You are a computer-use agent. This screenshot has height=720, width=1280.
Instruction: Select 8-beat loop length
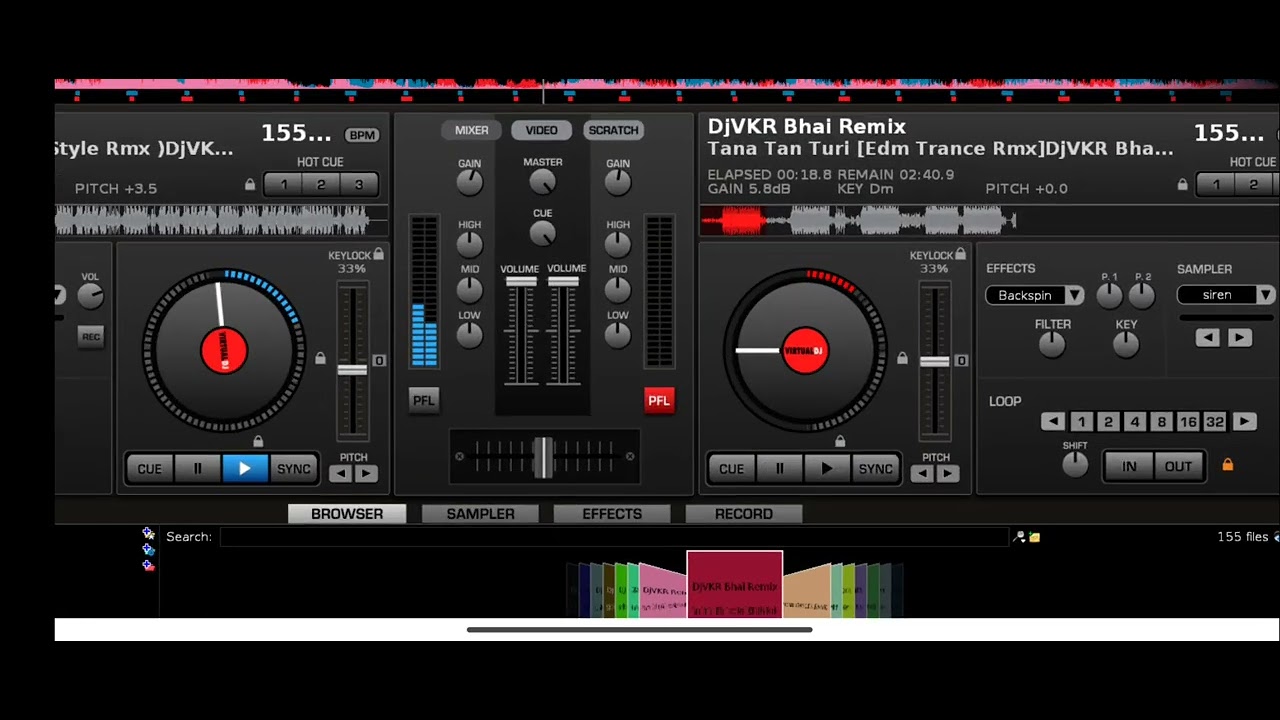(1161, 422)
